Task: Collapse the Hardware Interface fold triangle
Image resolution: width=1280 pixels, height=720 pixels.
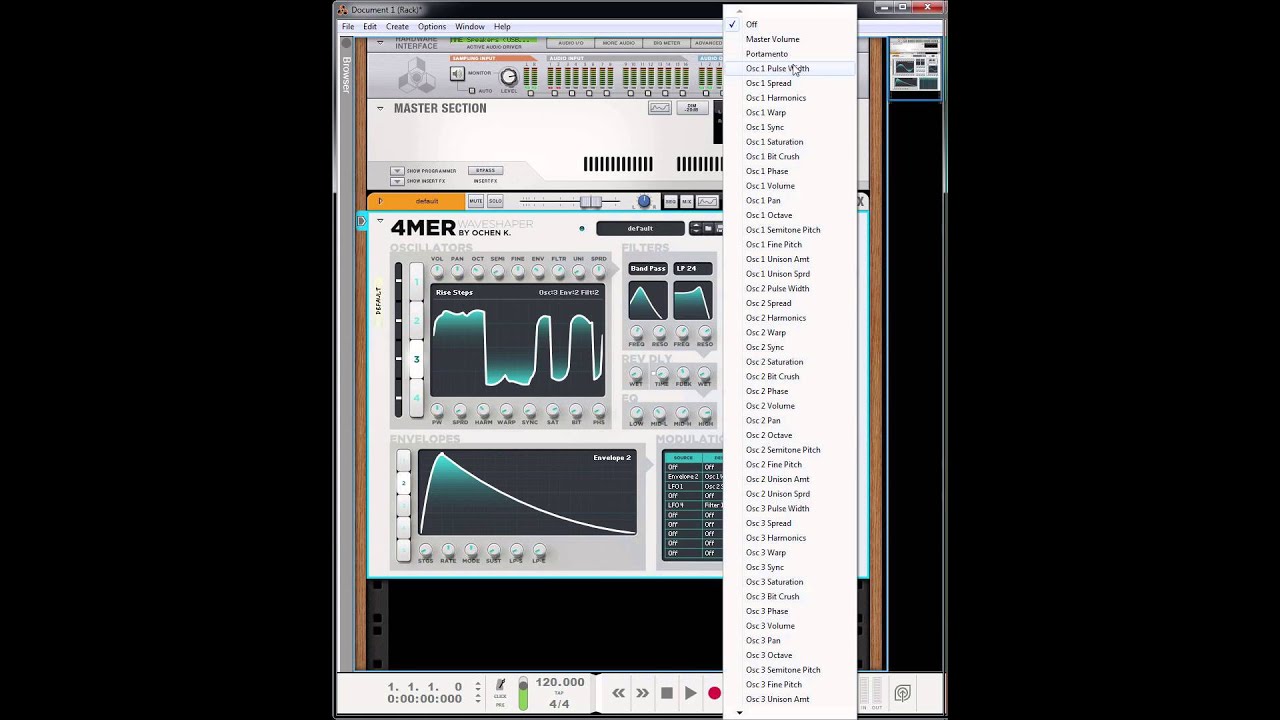Action: point(380,43)
